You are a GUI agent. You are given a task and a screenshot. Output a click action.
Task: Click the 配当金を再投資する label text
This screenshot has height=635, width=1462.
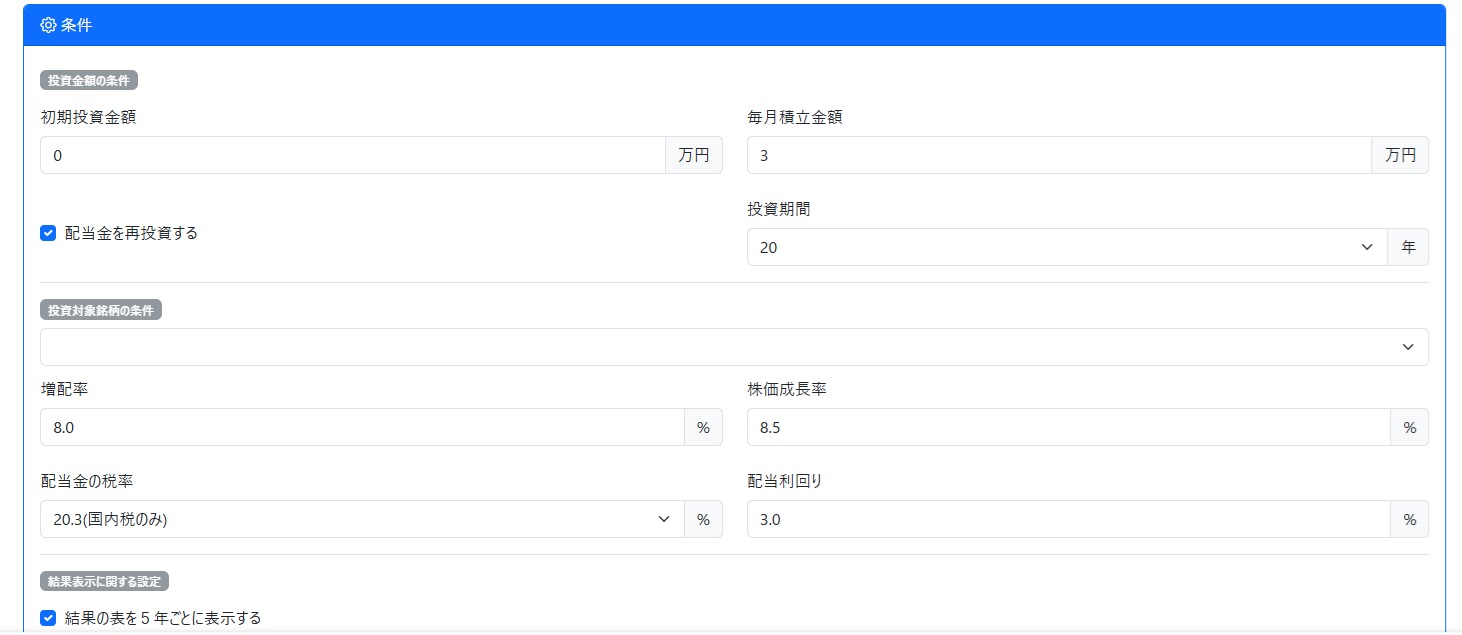pos(131,233)
